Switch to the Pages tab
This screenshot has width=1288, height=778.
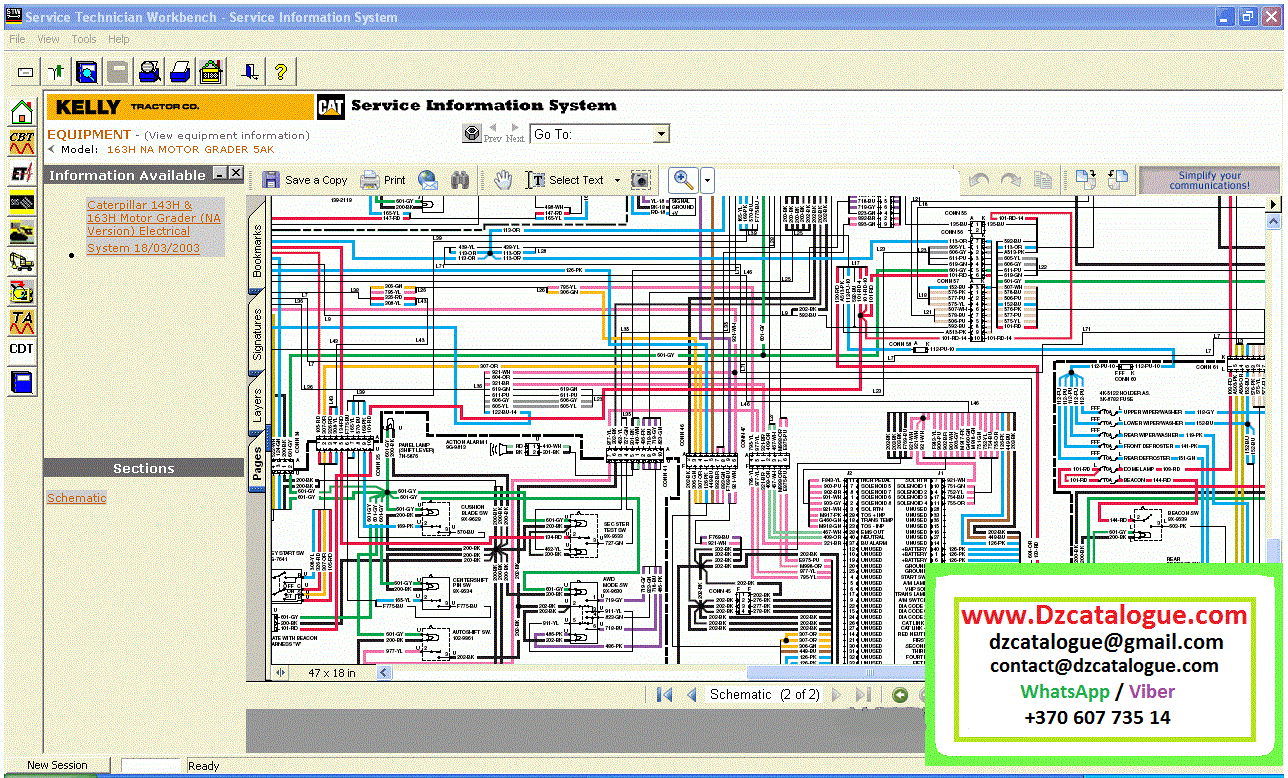(x=257, y=464)
